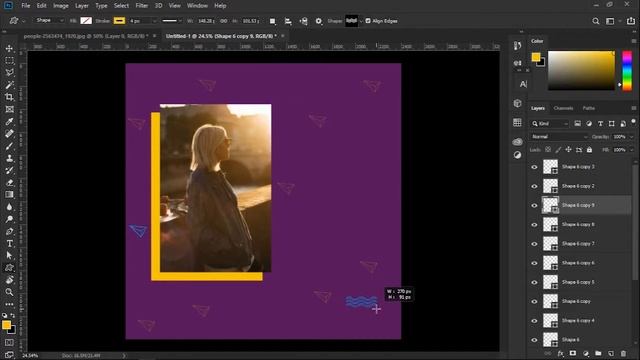Click the shape width input field
The image size is (640, 360).
pos(206,21)
